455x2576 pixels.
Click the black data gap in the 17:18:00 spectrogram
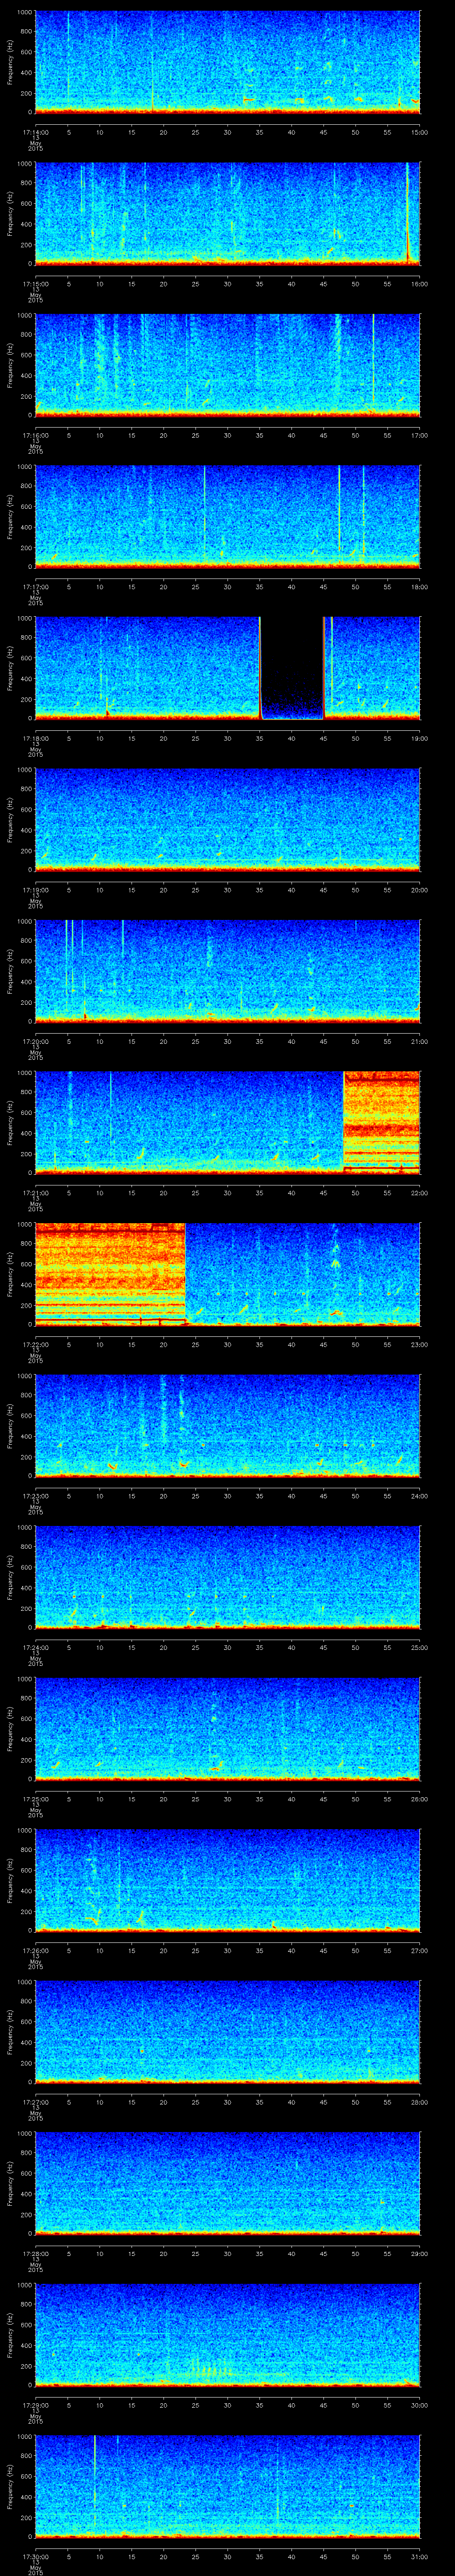(x=292, y=668)
